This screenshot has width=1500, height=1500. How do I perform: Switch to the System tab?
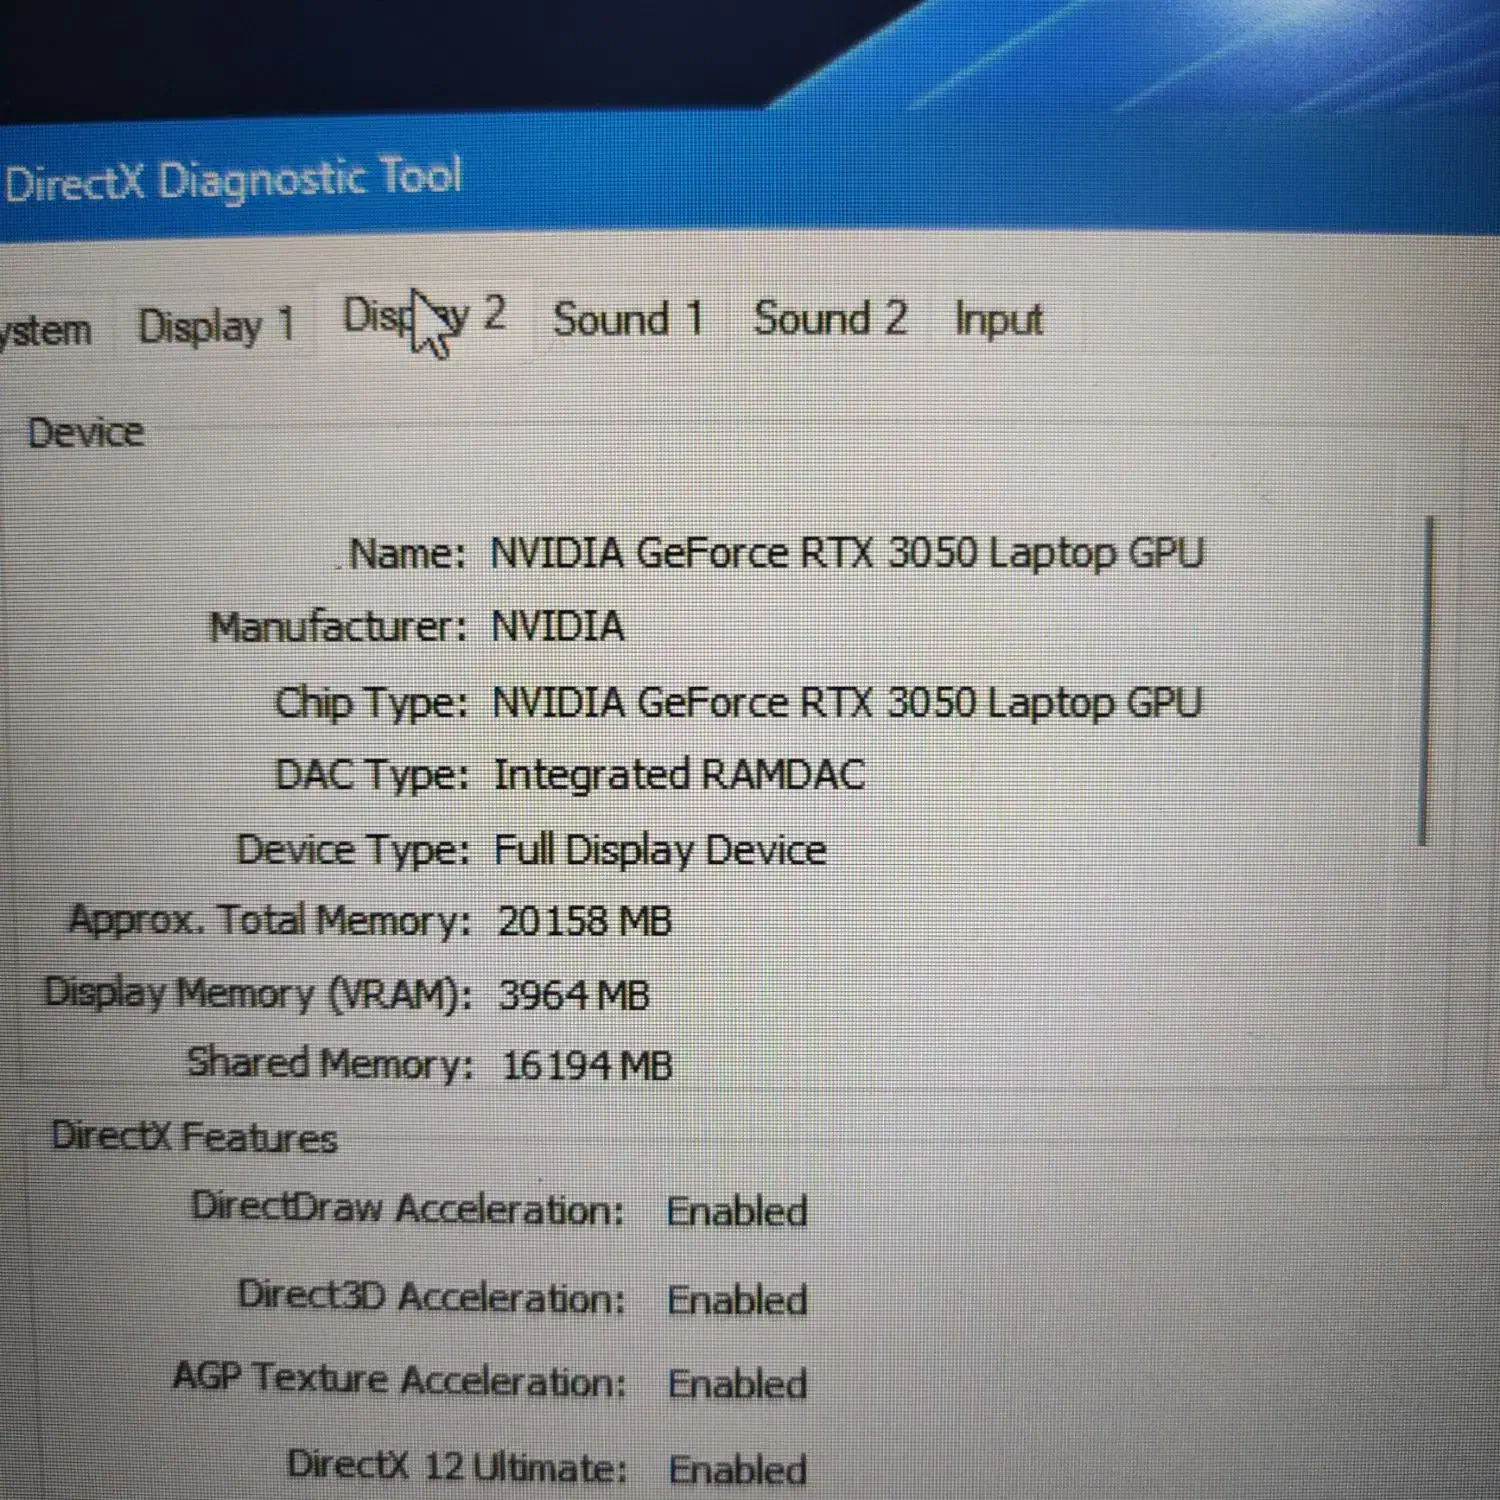45,331
